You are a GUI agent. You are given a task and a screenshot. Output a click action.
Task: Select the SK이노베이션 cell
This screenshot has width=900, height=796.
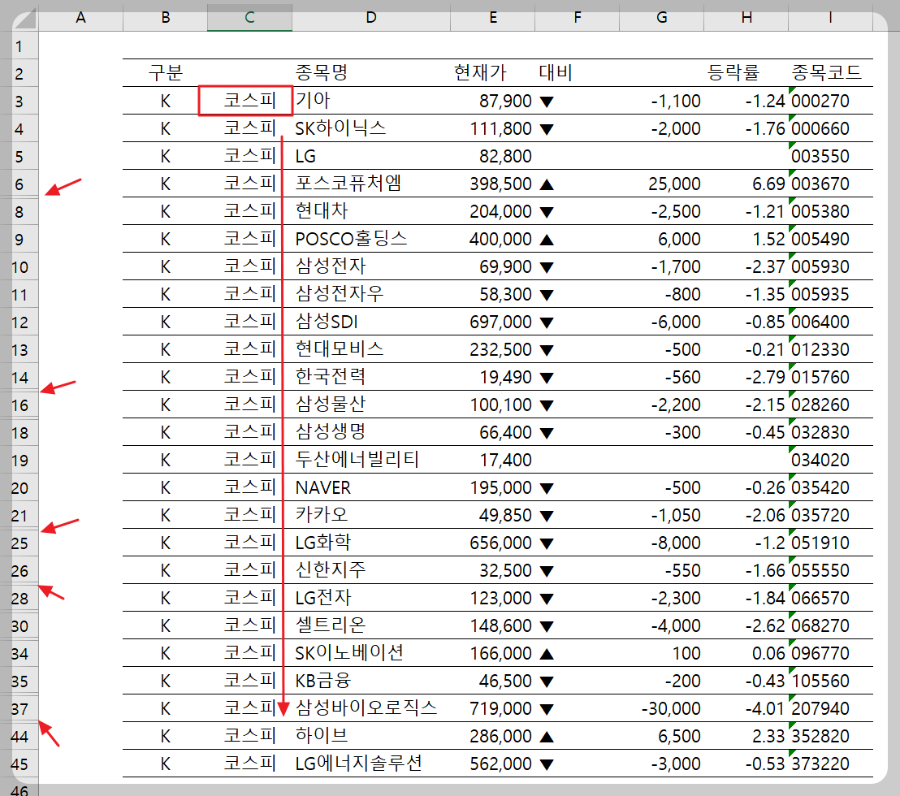371,653
